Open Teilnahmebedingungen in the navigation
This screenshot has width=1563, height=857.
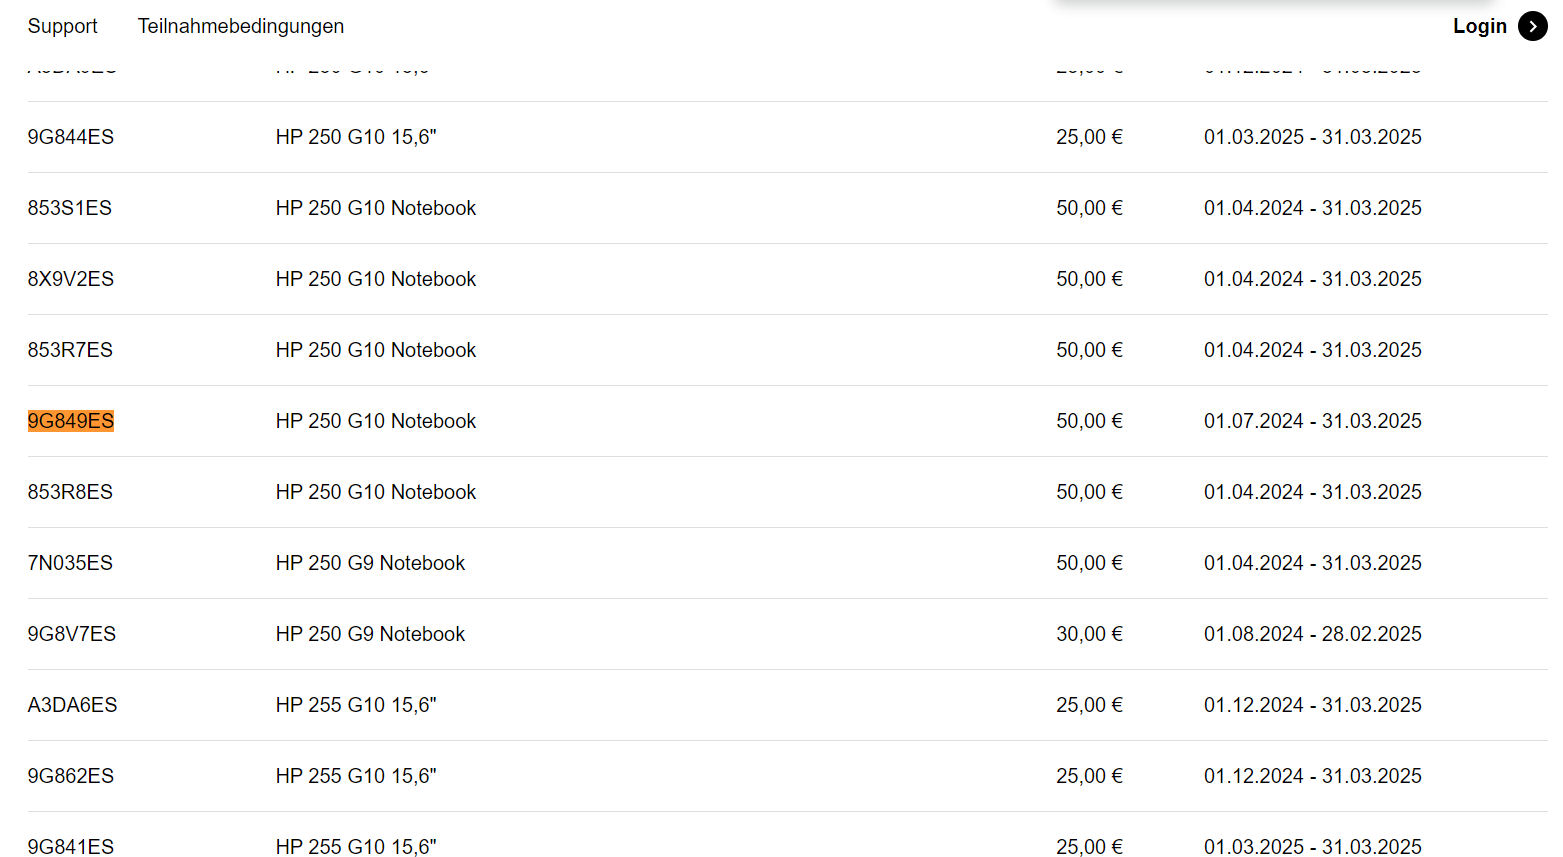[240, 27]
